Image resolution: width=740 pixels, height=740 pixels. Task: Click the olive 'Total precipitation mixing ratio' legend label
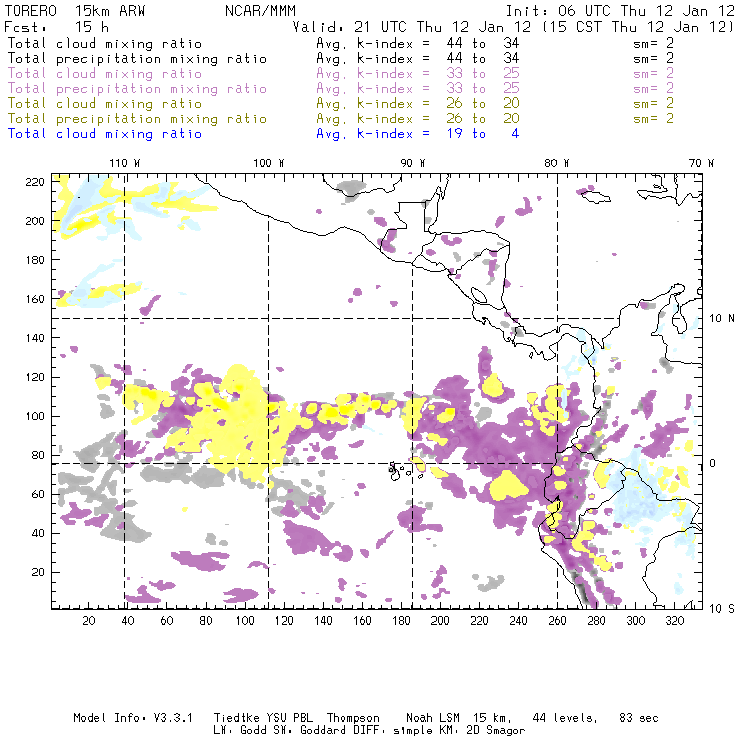137,118
